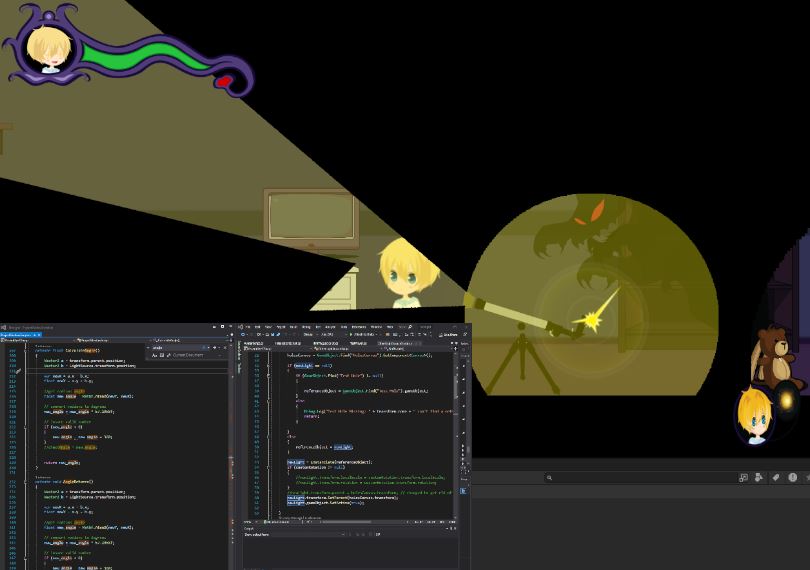Click 'newLight = Instantiate(referenceObject);' line
This screenshot has width=810, height=570.
point(329,462)
